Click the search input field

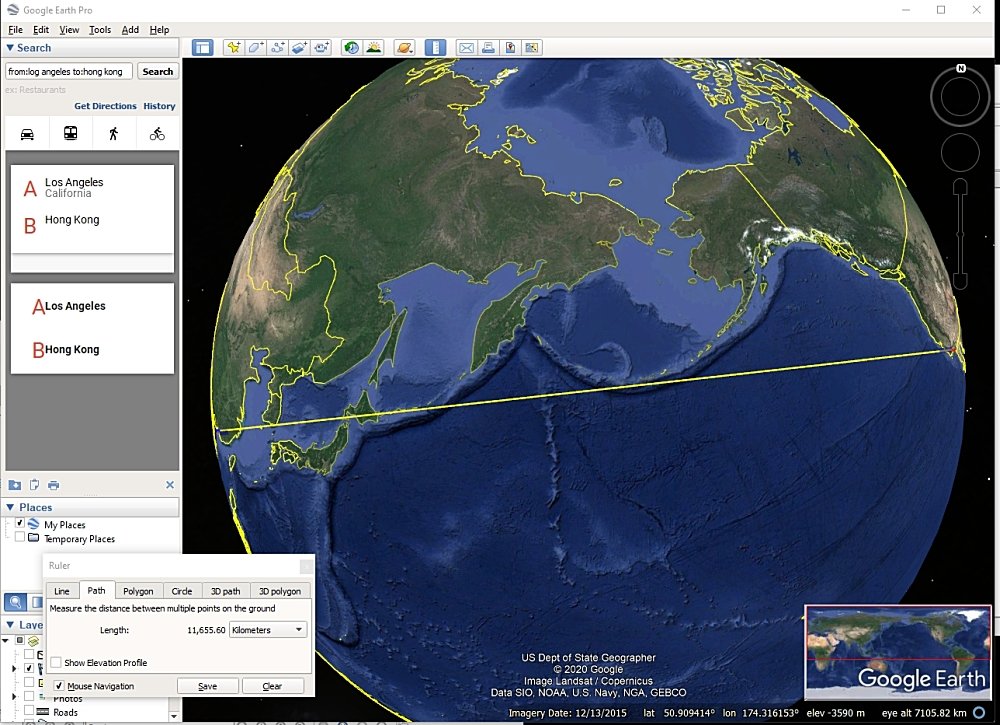(x=69, y=71)
